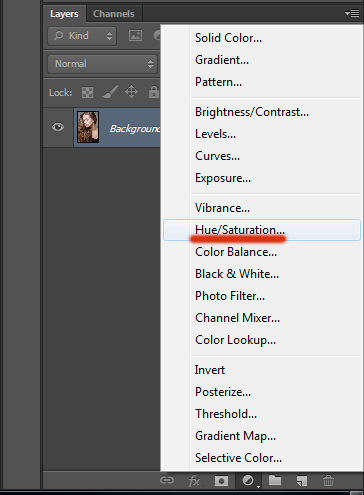The width and height of the screenshot is (364, 495).
Task: Toggle Lock all padlock icon
Action: pyautogui.click(x=154, y=92)
